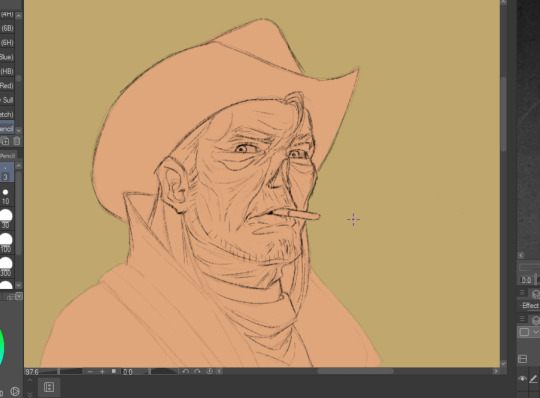Image resolution: width=540 pixels, height=398 pixels.
Task: Open the timeline panel icon
Action: coord(49,387)
